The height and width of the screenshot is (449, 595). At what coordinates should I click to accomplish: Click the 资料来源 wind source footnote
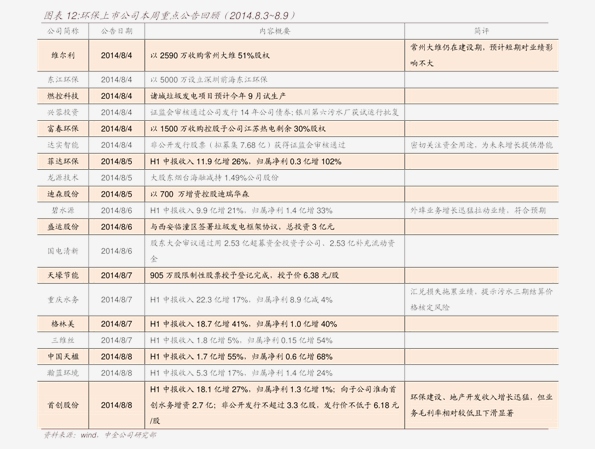99,435
